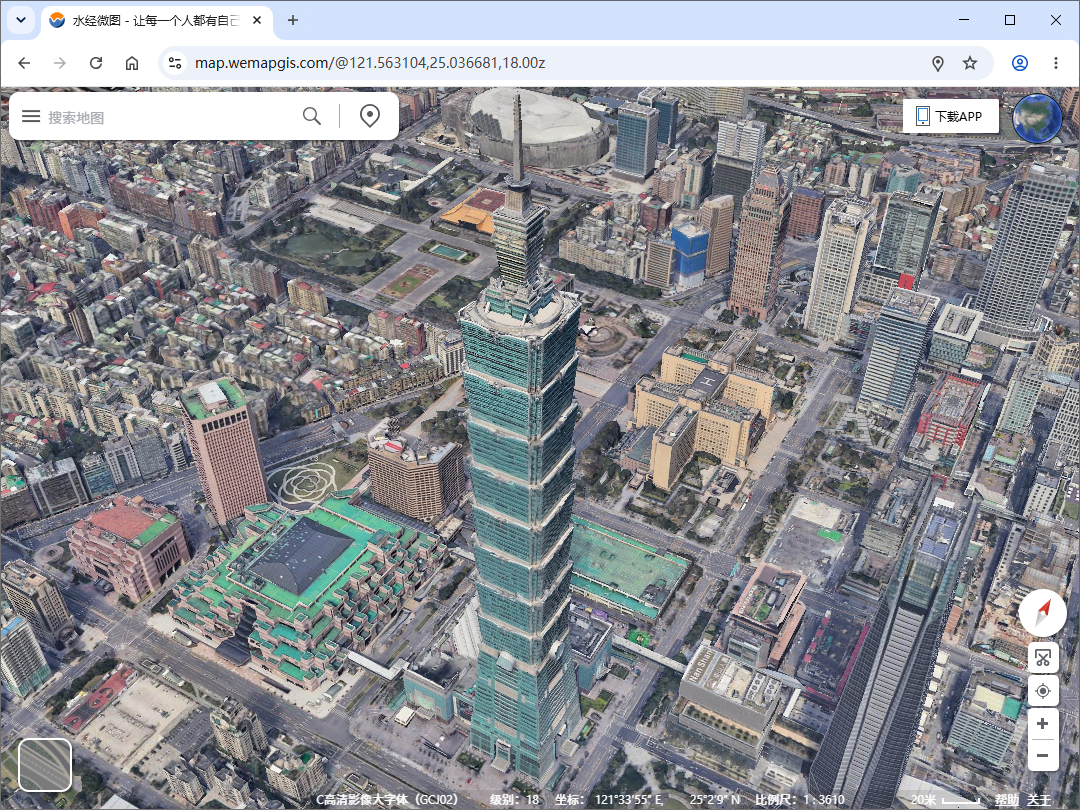This screenshot has height=810, width=1080.
Task: Click the search magnifier icon
Action: click(312, 116)
